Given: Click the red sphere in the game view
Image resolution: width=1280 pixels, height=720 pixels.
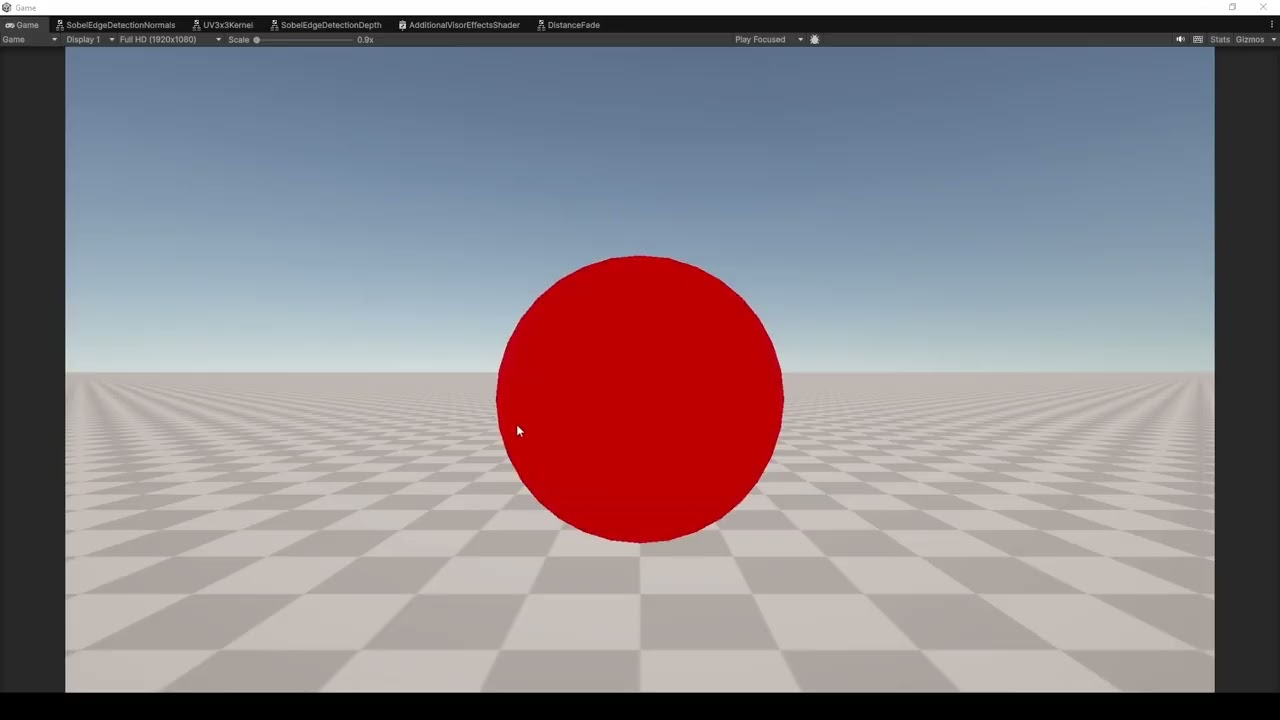Looking at the screenshot, I should (x=640, y=399).
